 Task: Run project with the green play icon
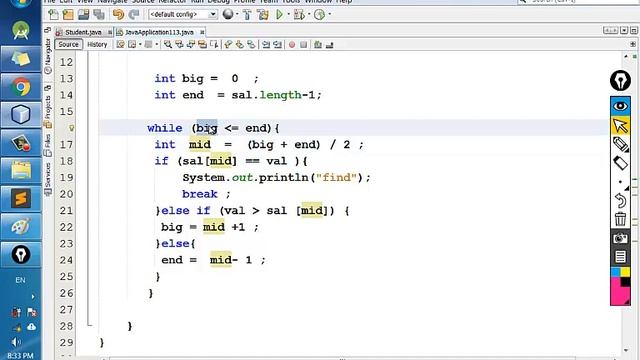click(x=280, y=15)
